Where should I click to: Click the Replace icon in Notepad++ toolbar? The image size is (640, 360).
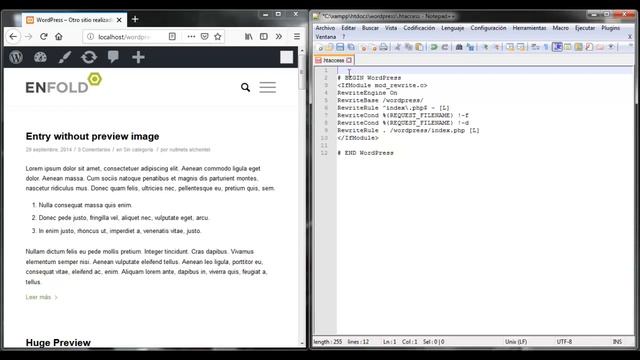pos(470,47)
